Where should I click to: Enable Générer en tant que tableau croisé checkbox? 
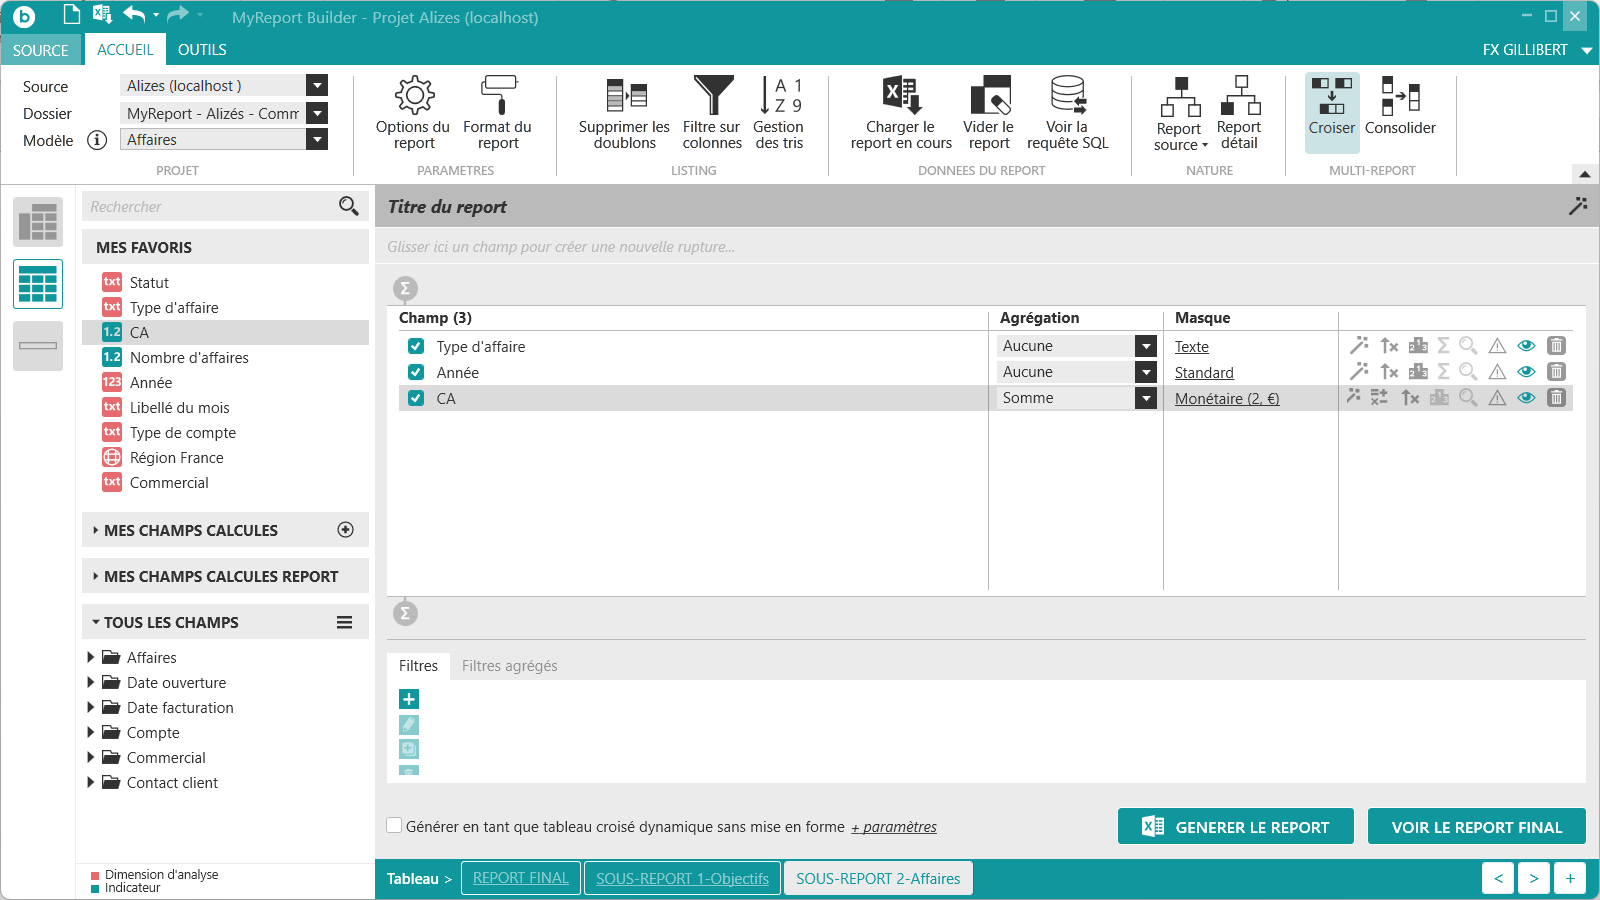(394, 825)
